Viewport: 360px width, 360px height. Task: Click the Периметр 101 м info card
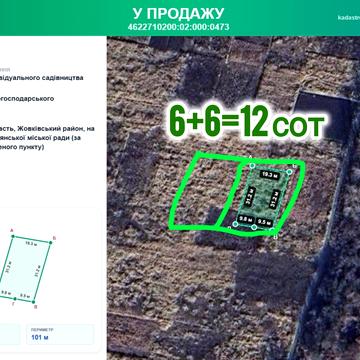coord(60,334)
